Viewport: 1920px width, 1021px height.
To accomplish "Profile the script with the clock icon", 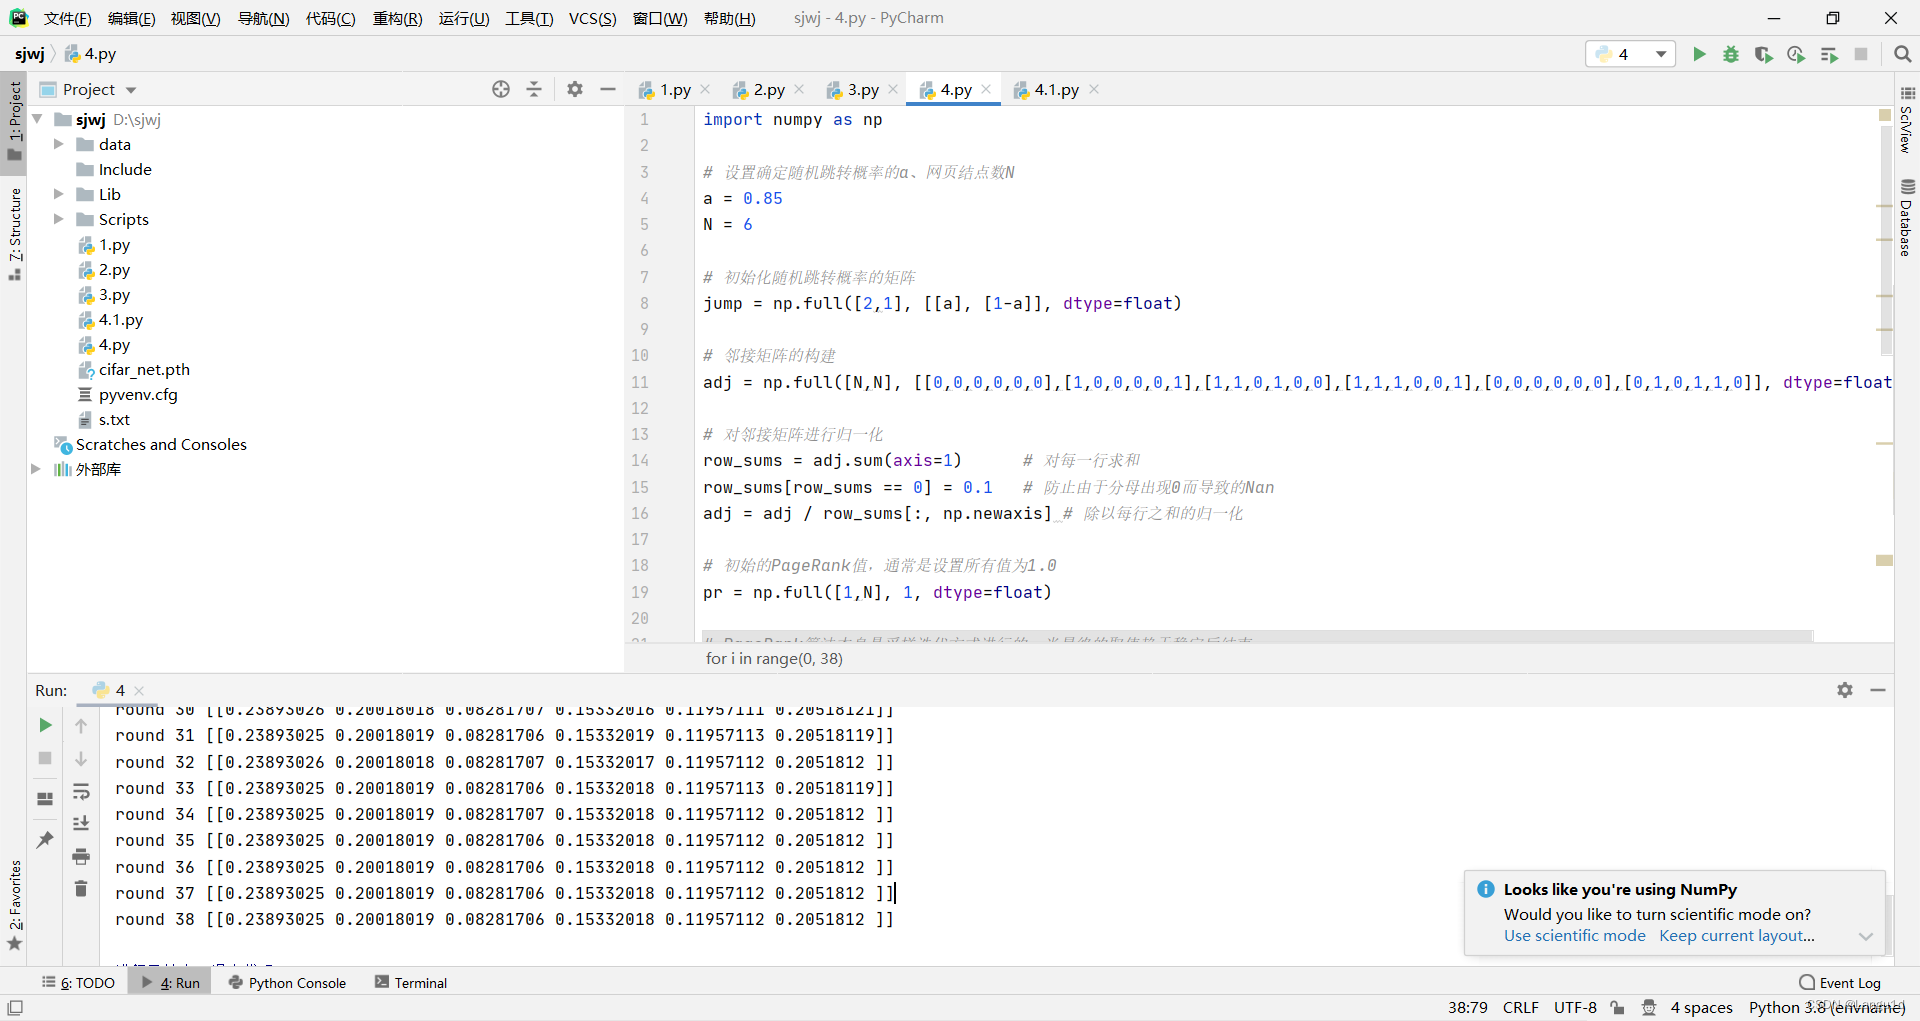I will click(1796, 54).
